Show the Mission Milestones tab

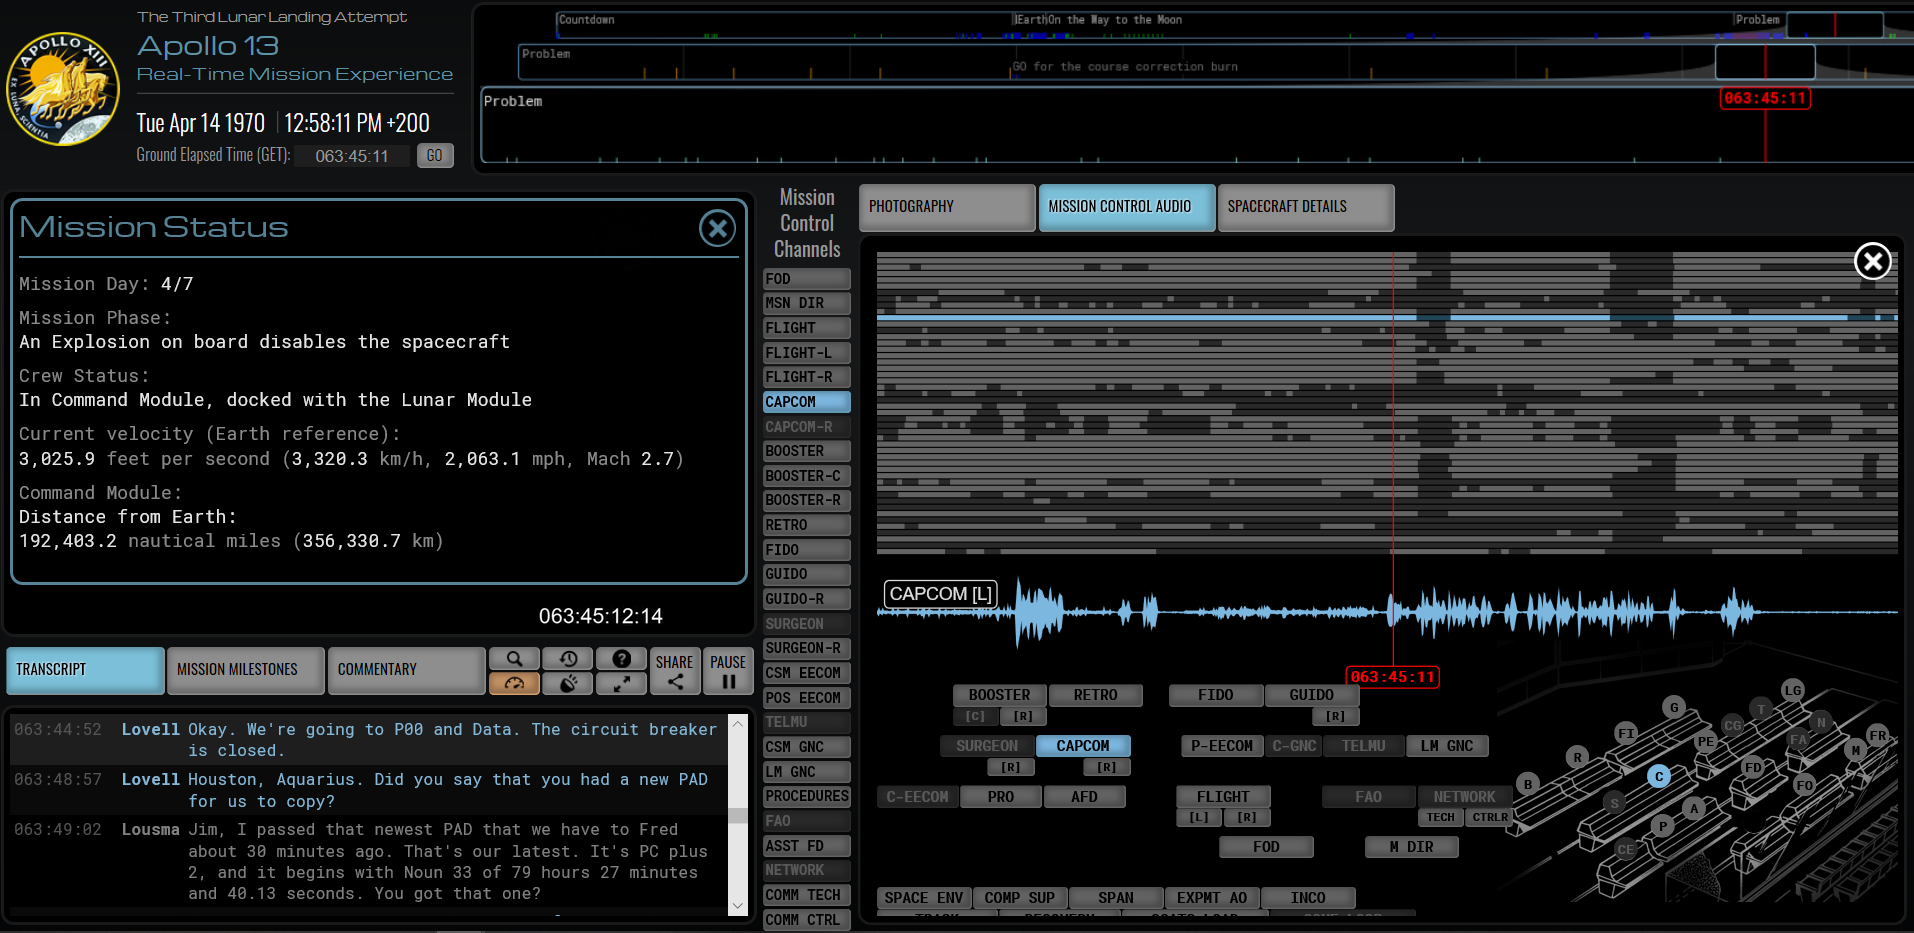coord(246,670)
